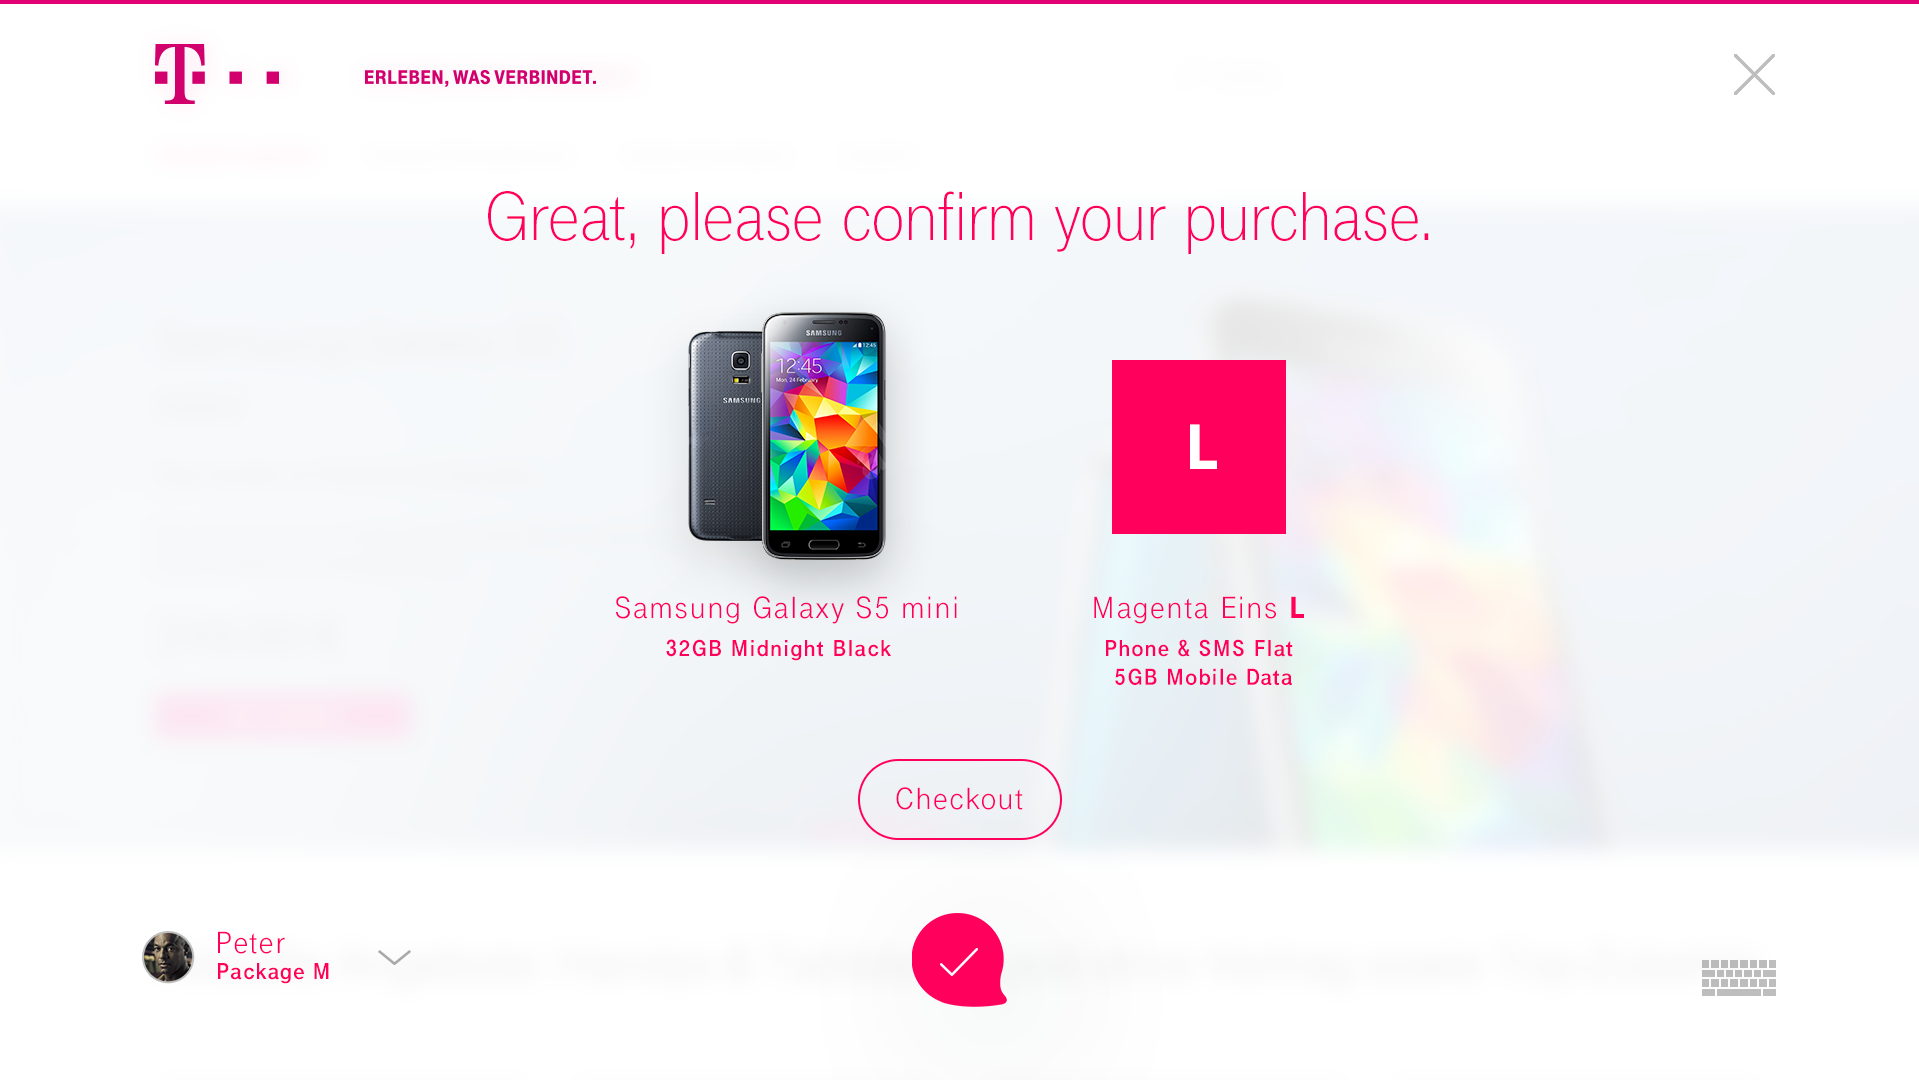The image size is (1919, 1080).
Task: Click the 5GB Mobile Data text
Action: tap(1203, 678)
